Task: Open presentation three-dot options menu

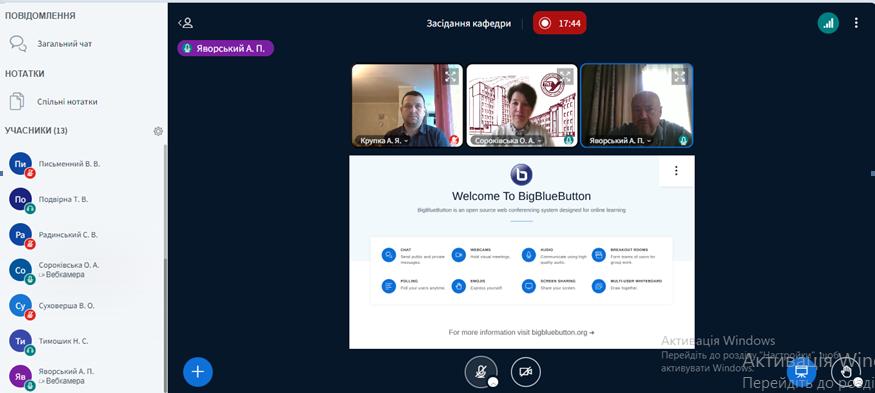Action: [676, 170]
